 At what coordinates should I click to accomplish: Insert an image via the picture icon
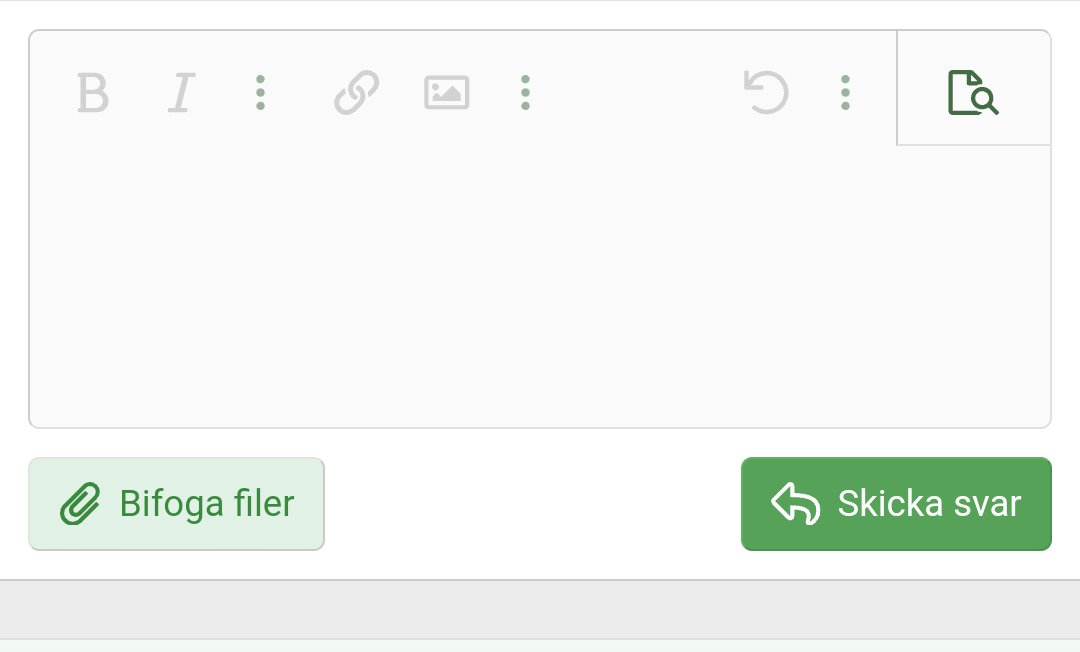coord(446,92)
